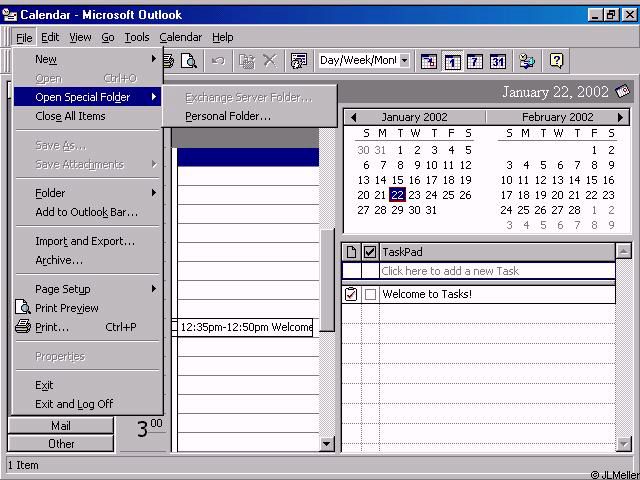Click the Undo toolbar icon
This screenshot has width=640, height=480.
pyautogui.click(x=218, y=61)
